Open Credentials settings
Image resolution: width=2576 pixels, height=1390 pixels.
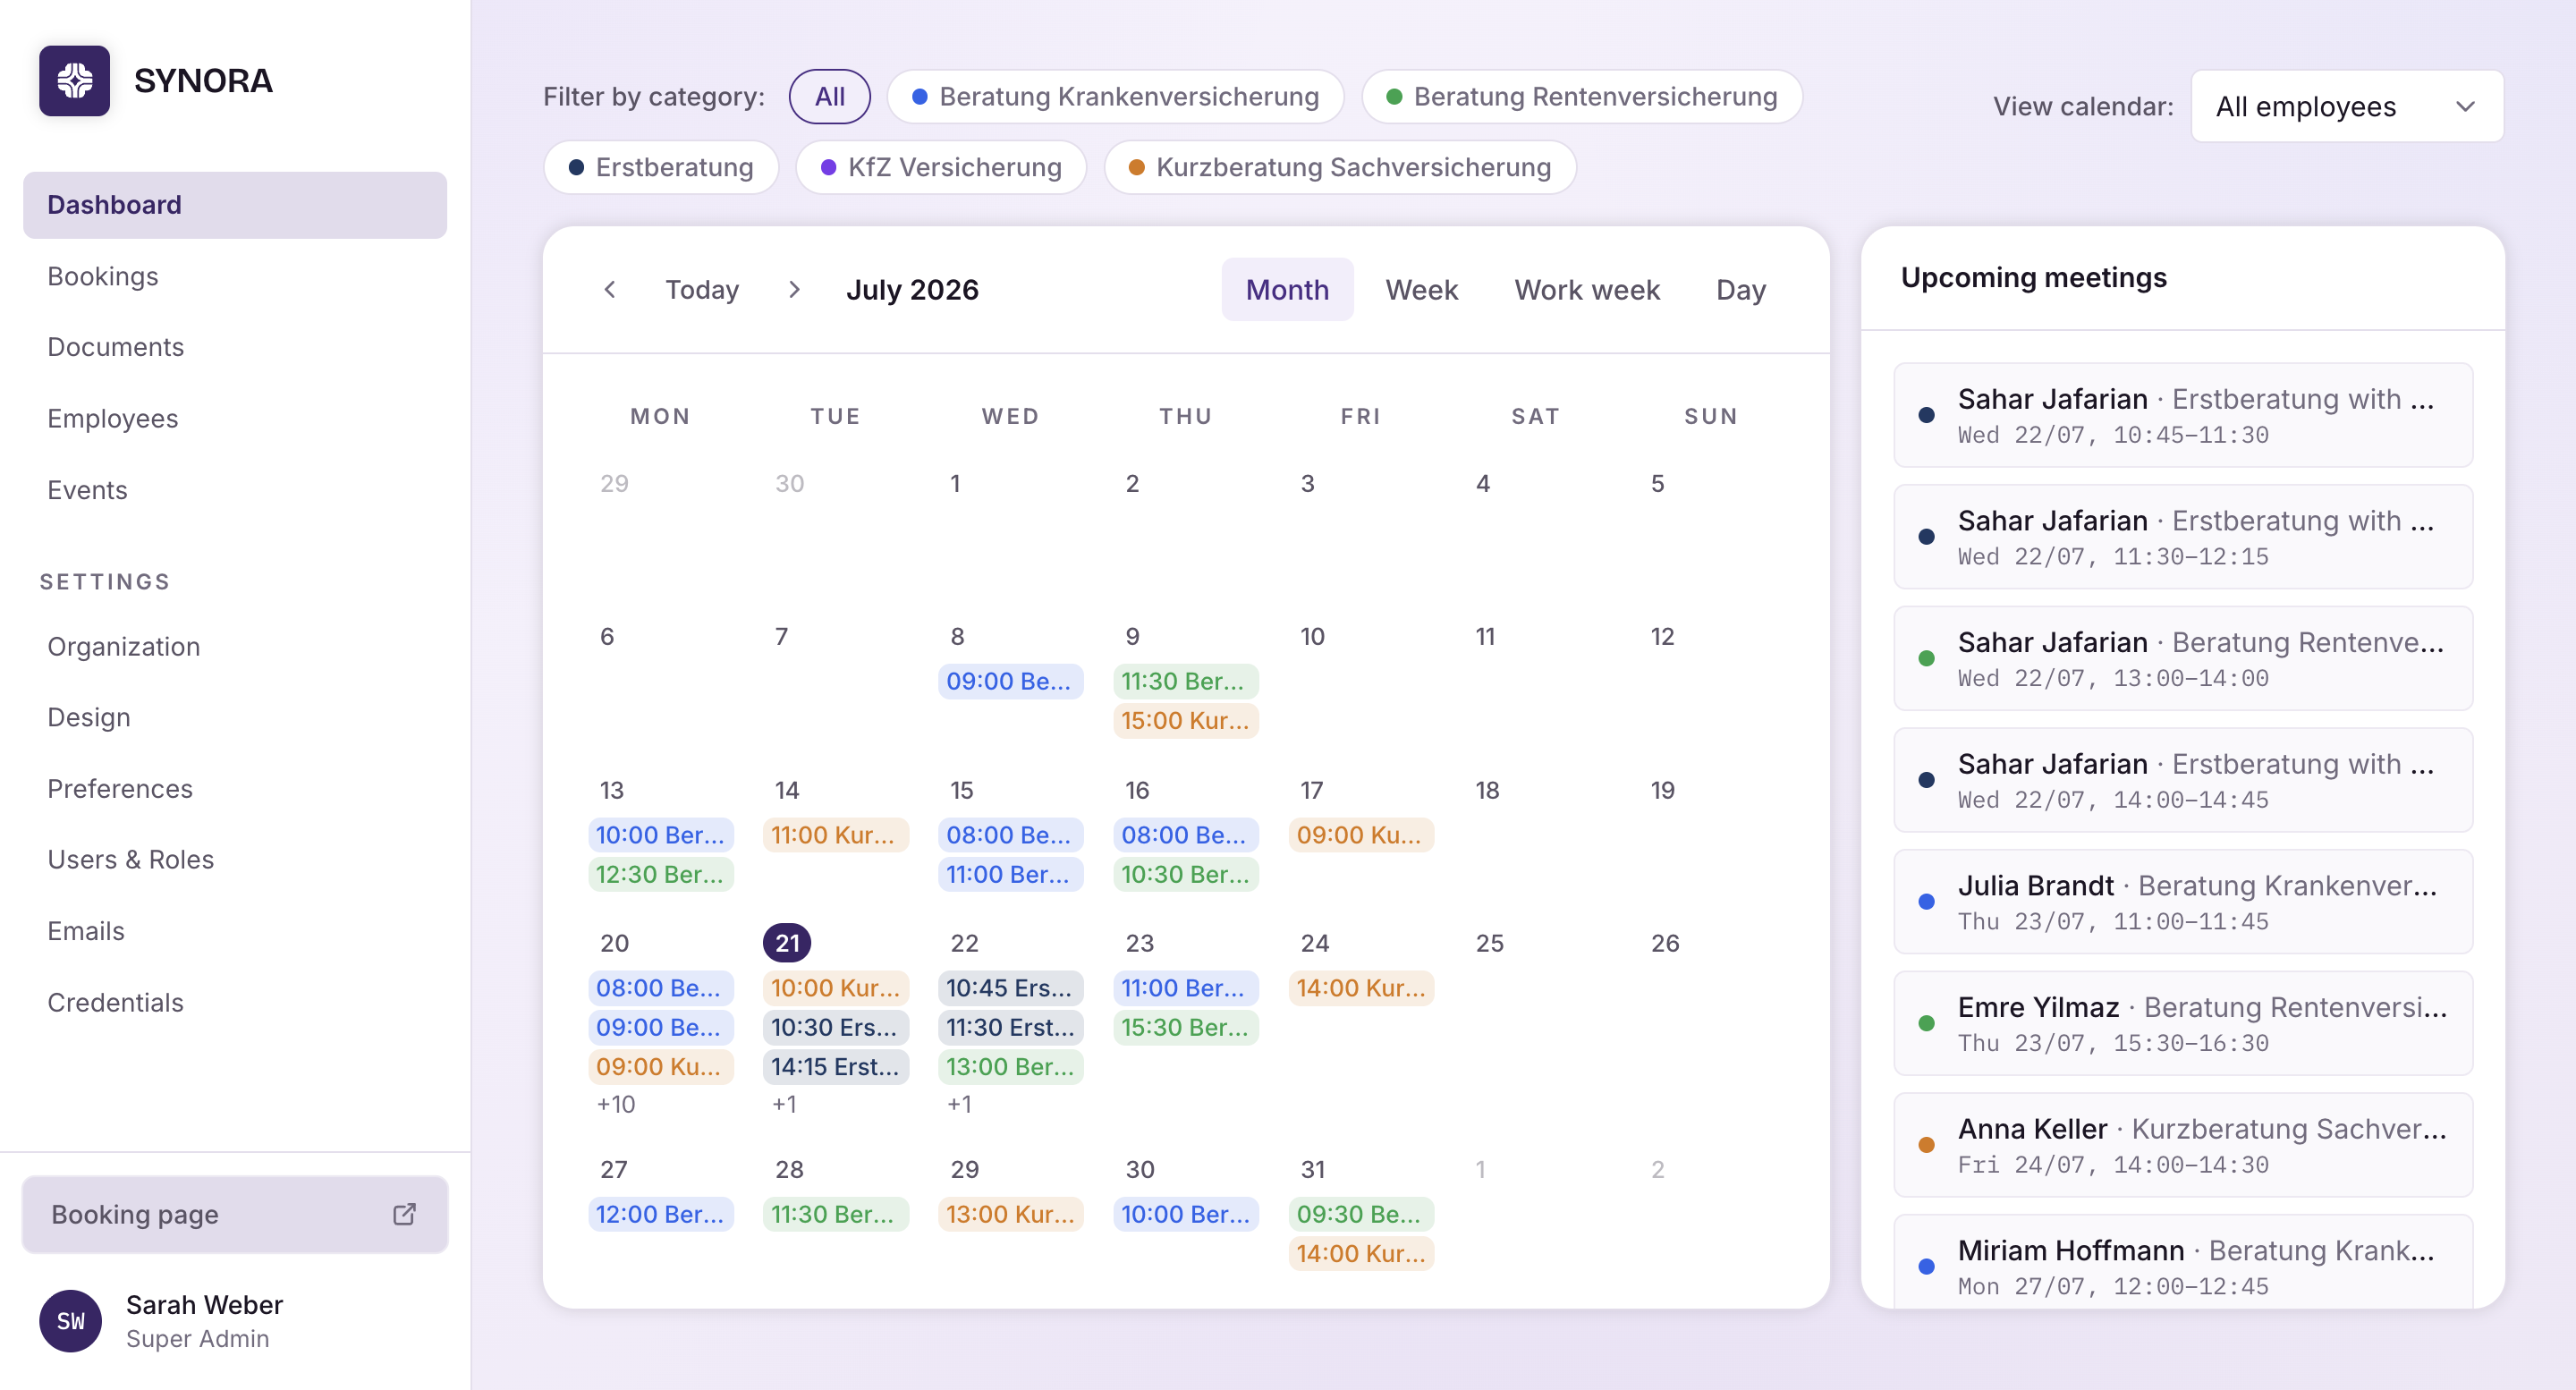point(234,1002)
